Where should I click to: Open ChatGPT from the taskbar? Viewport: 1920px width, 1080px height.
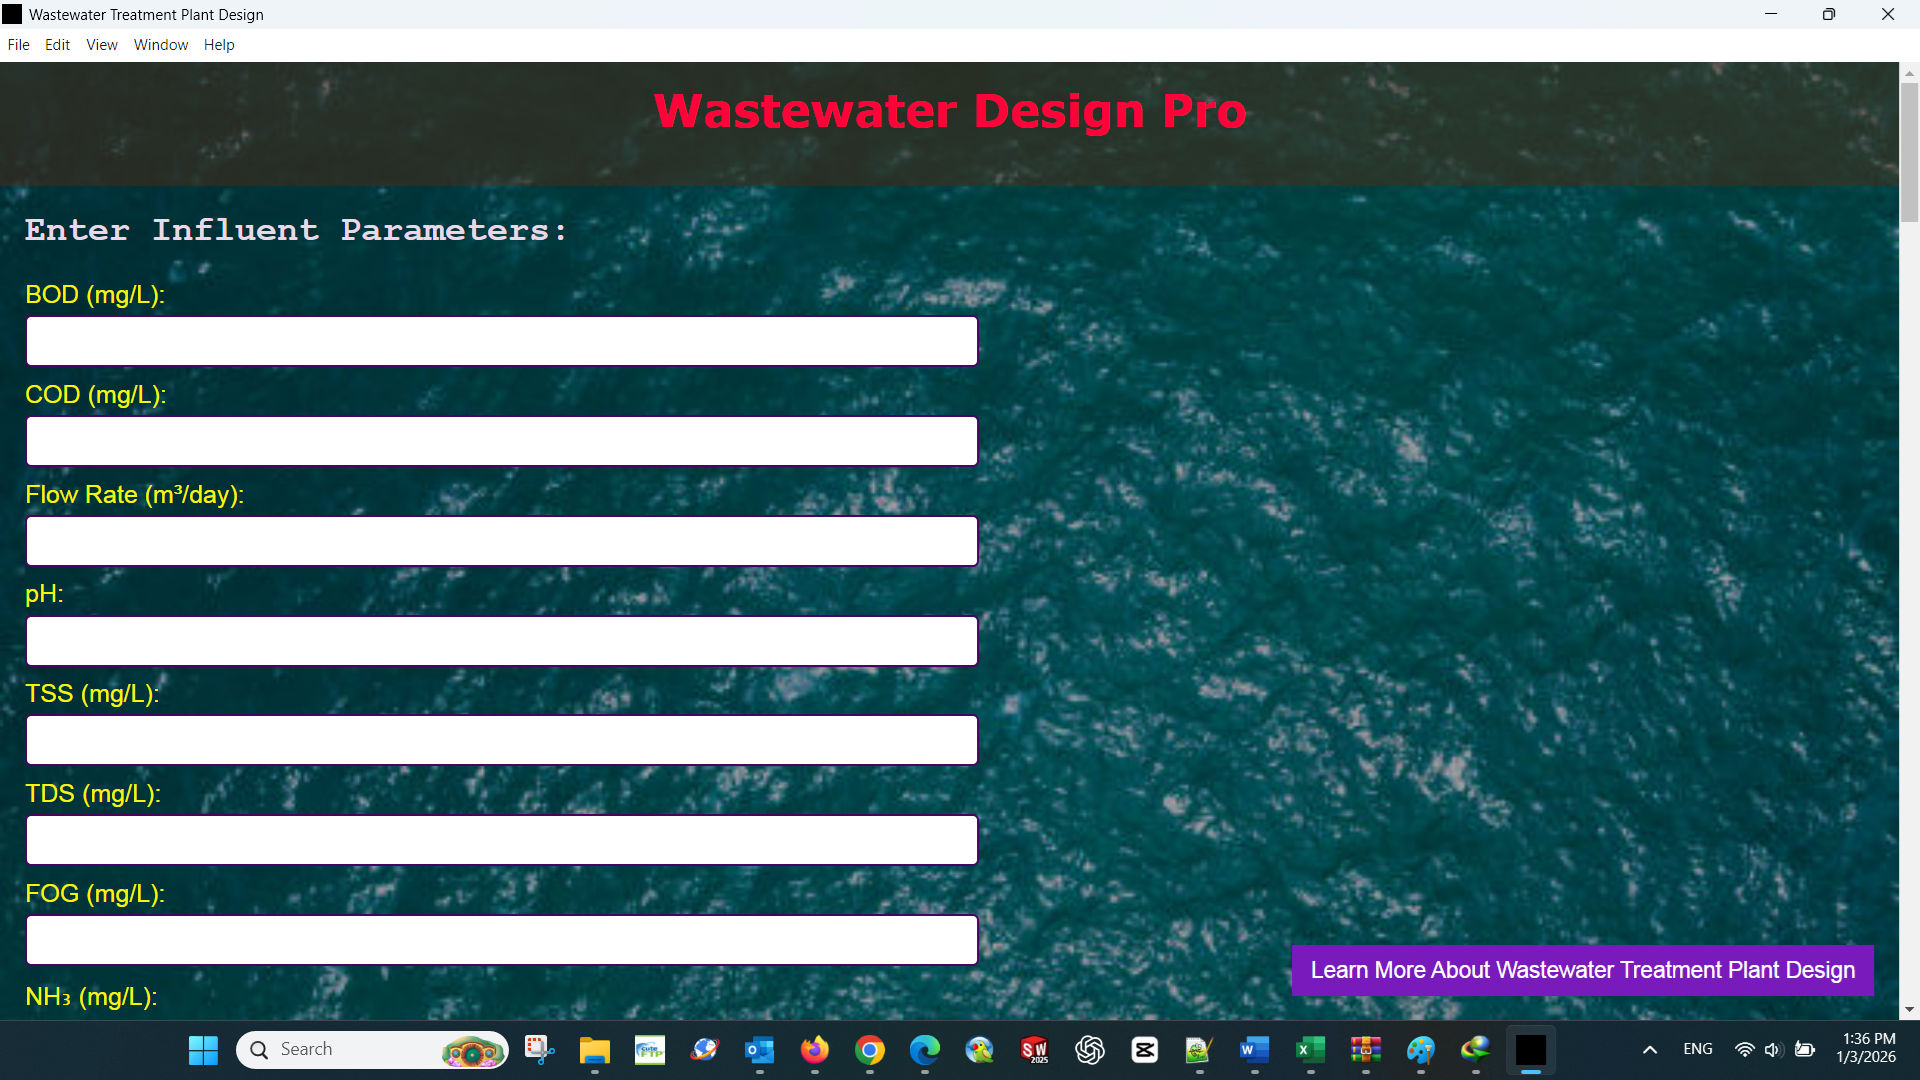point(1089,1050)
